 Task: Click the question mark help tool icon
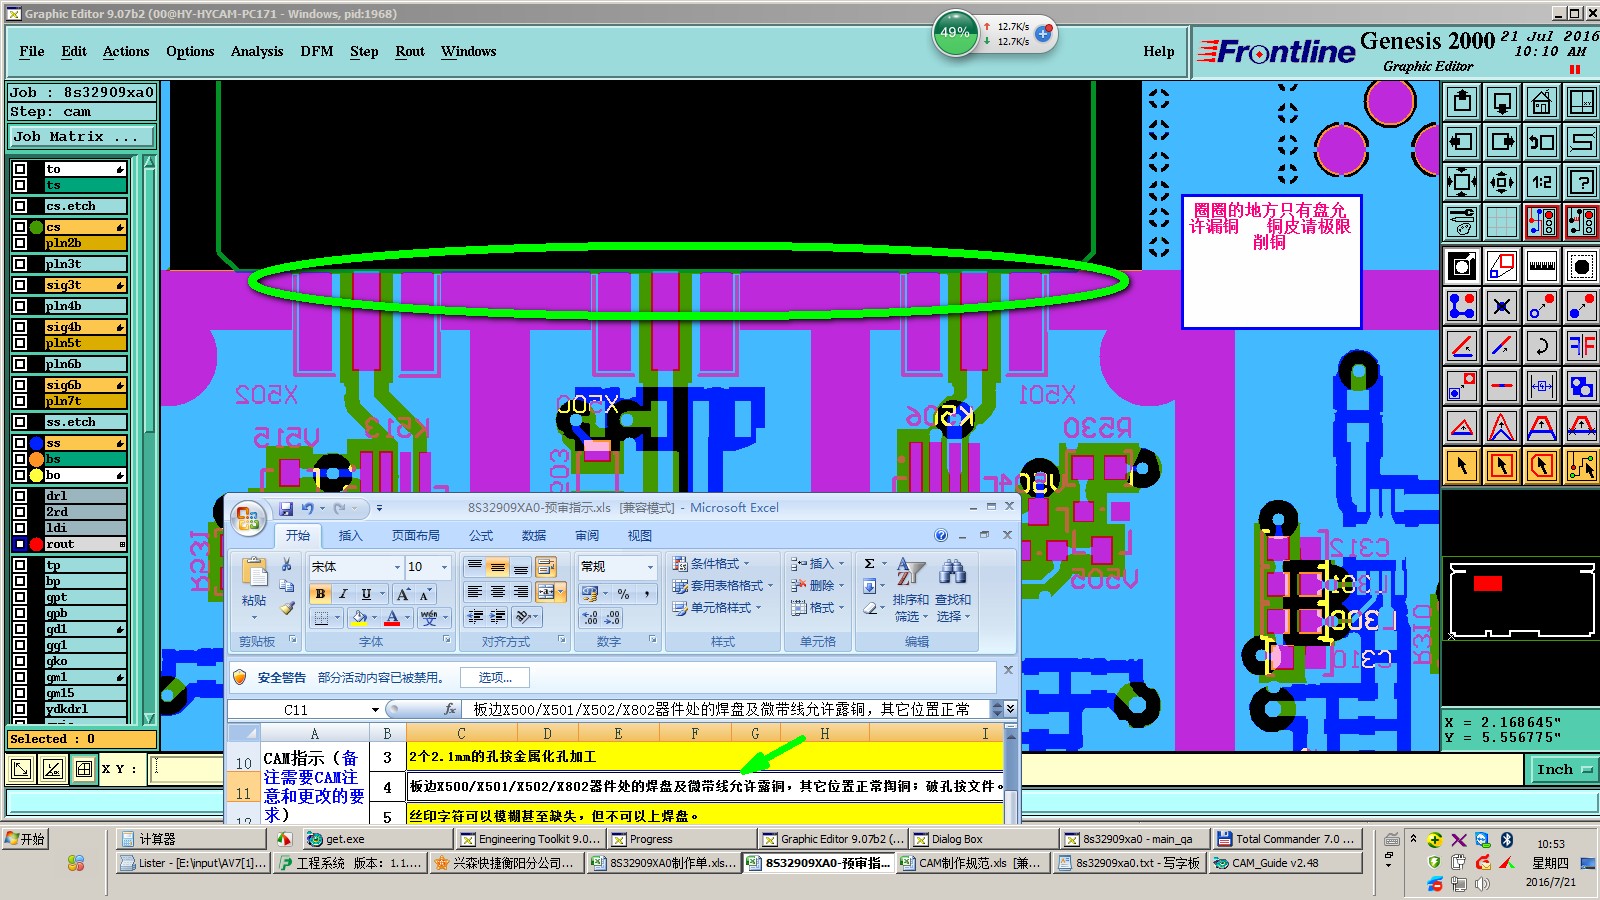coord(1582,182)
